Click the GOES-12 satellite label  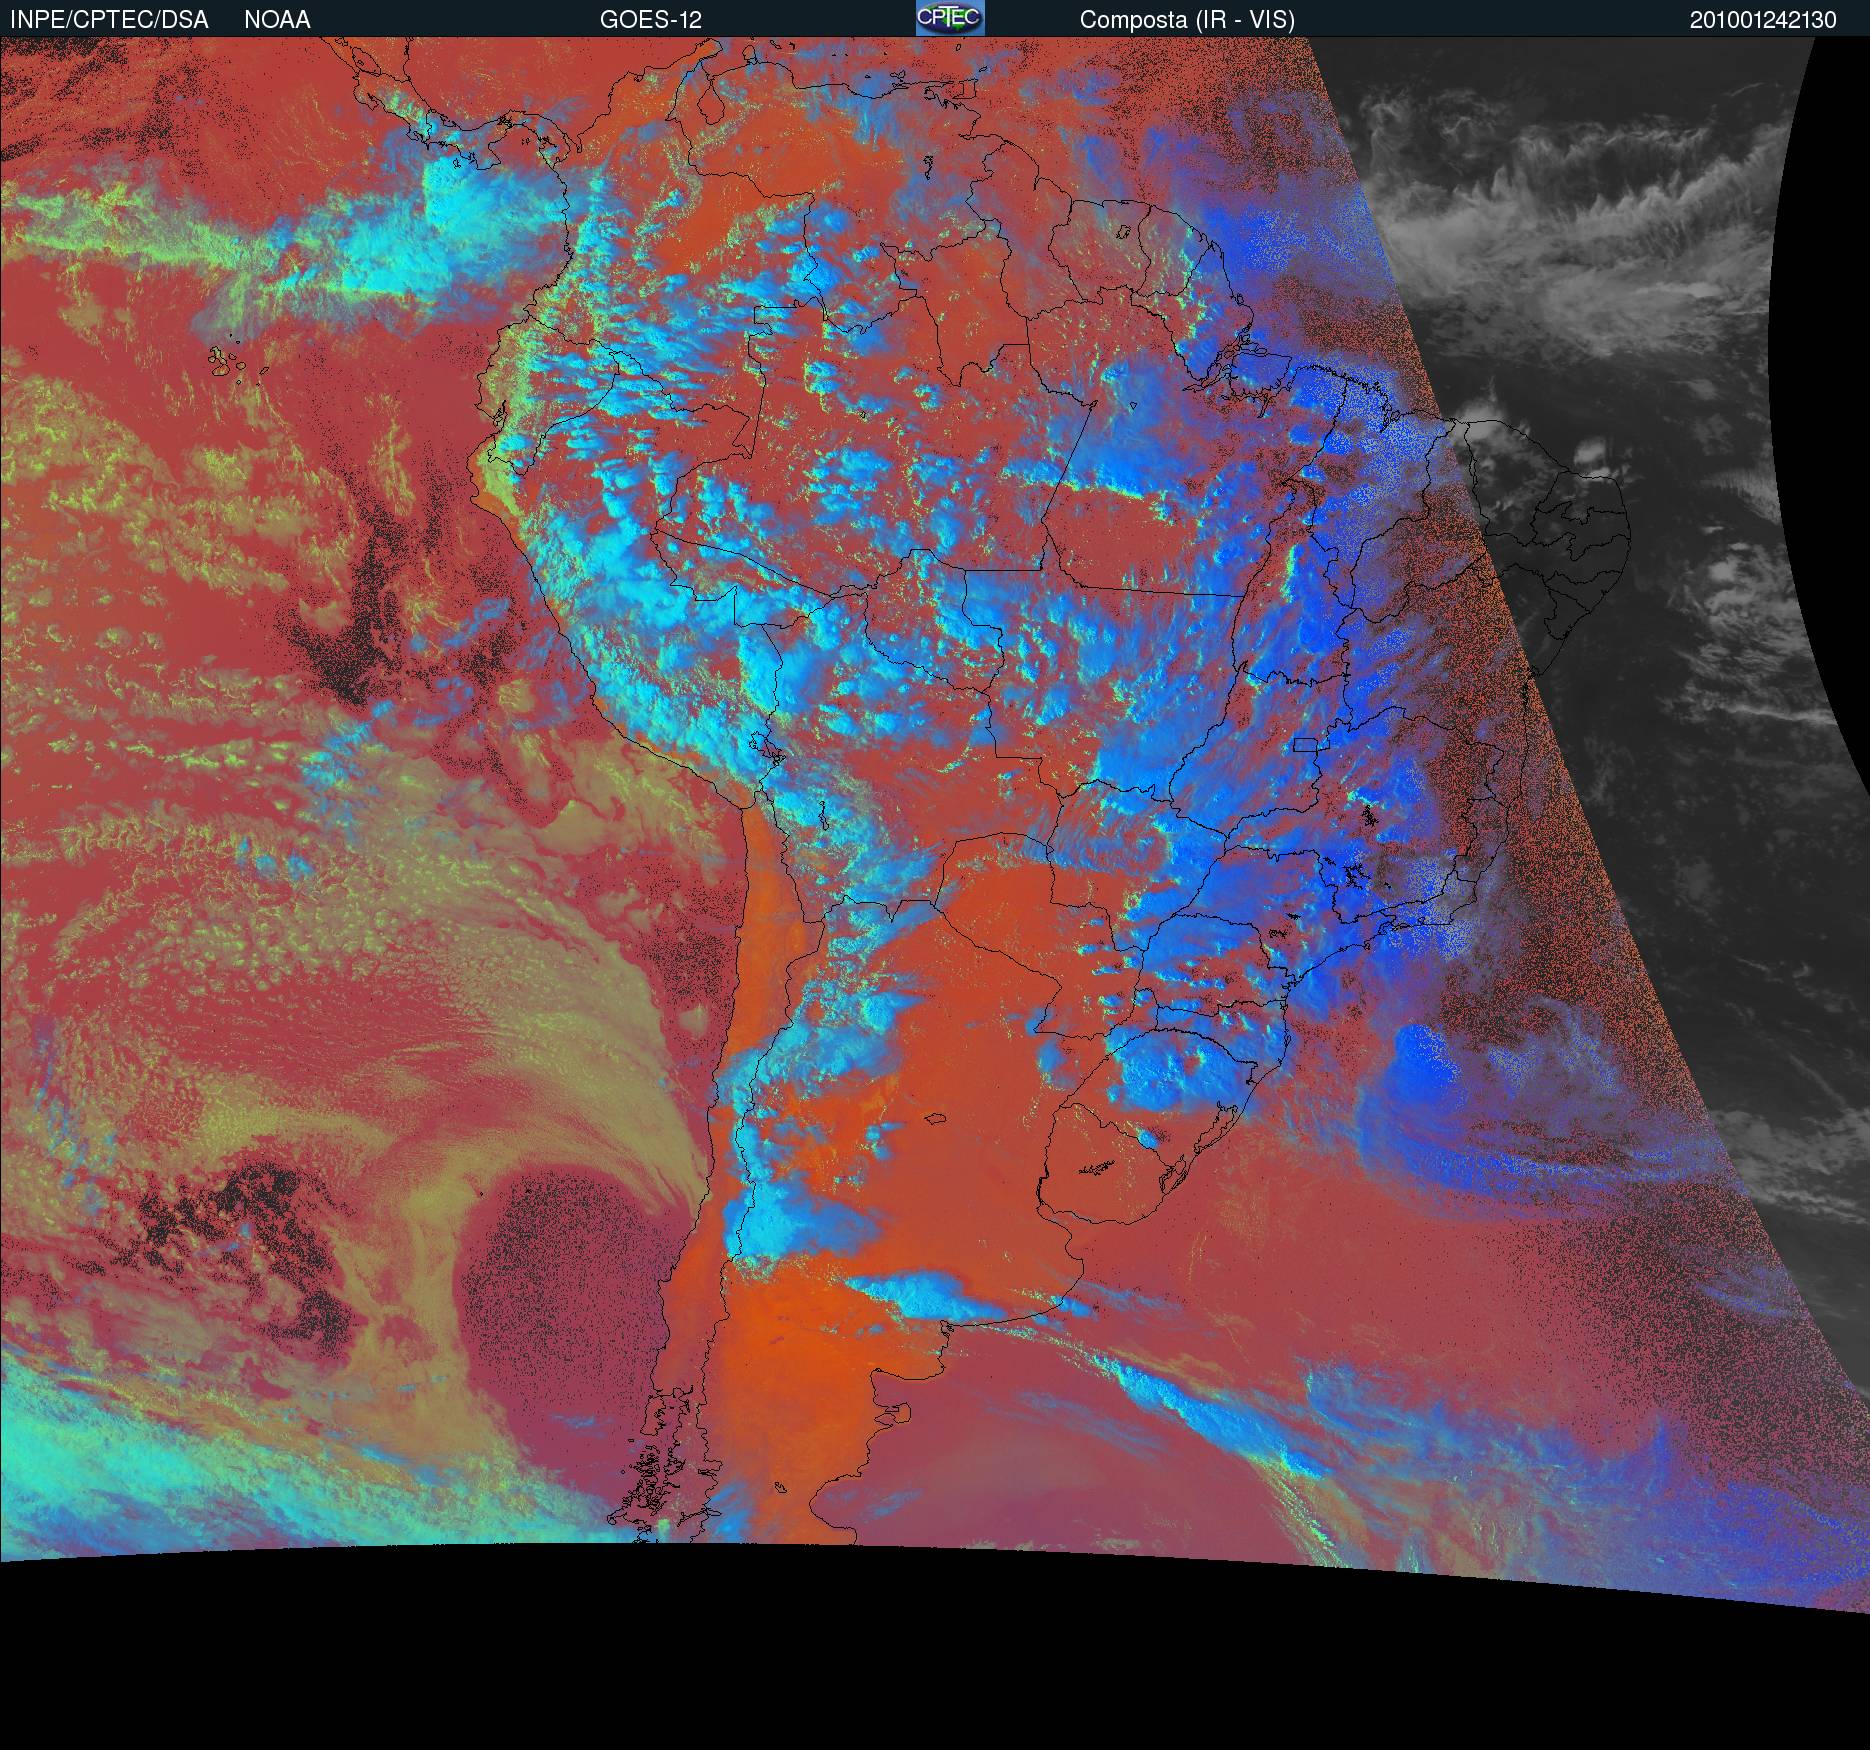point(650,20)
